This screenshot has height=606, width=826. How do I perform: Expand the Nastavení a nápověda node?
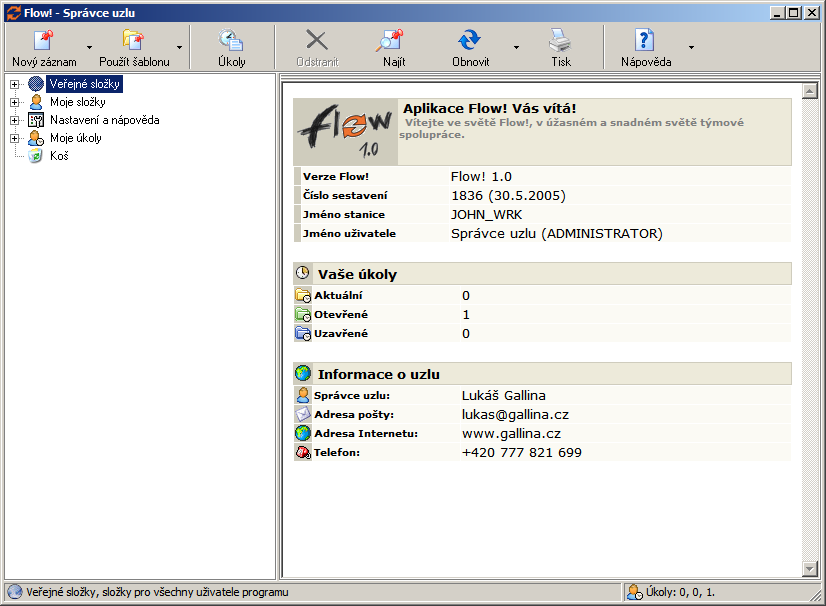point(15,120)
